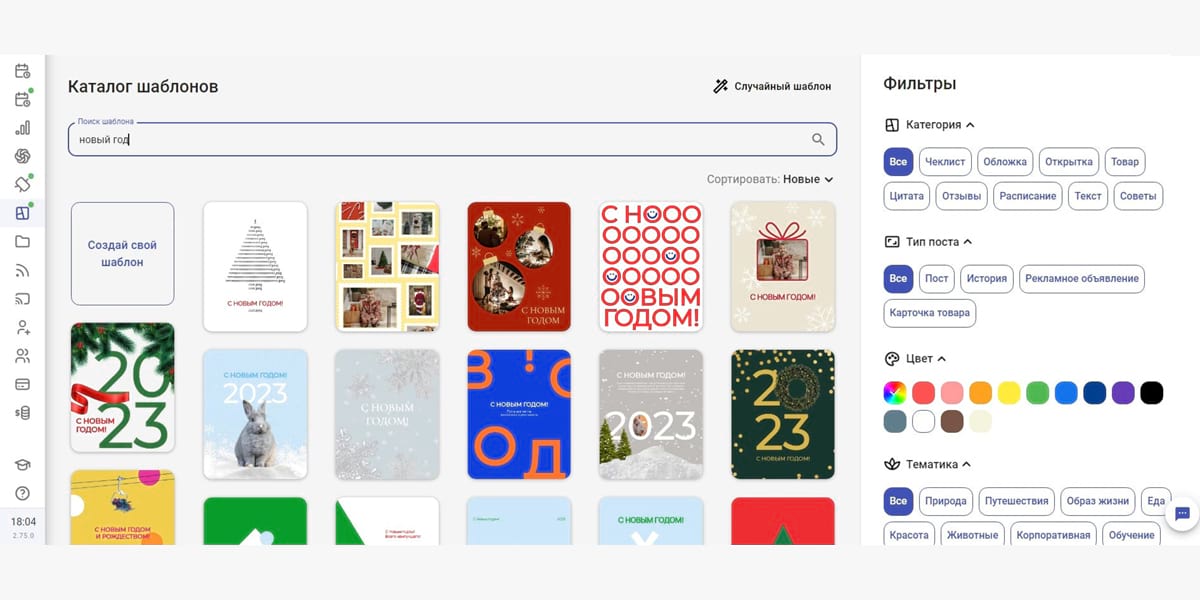The image size is (1200, 600).
Task: Open the folder icon in left sidebar
Action: click(22, 242)
